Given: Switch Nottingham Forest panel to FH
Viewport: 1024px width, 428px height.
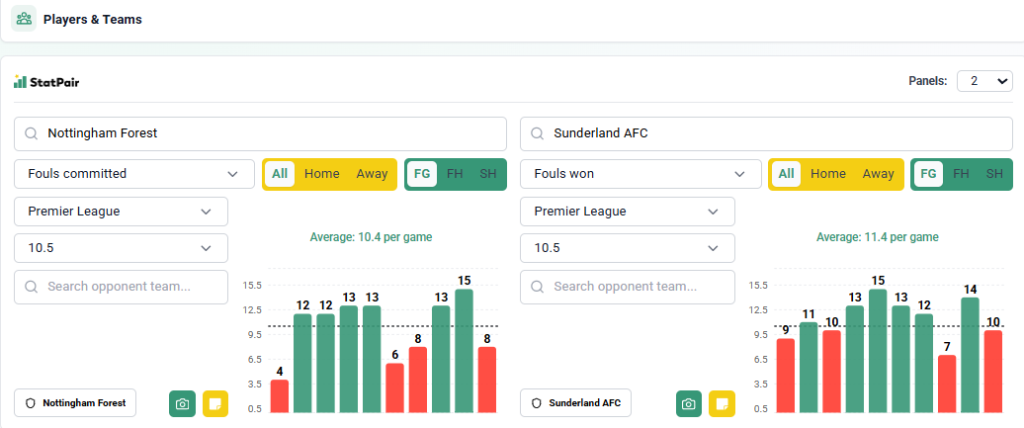Looking at the screenshot, I should (x=455, y=174).
